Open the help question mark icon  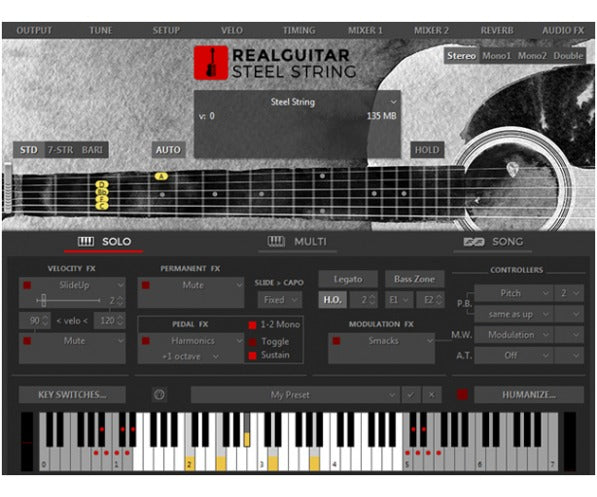point(159,395)
